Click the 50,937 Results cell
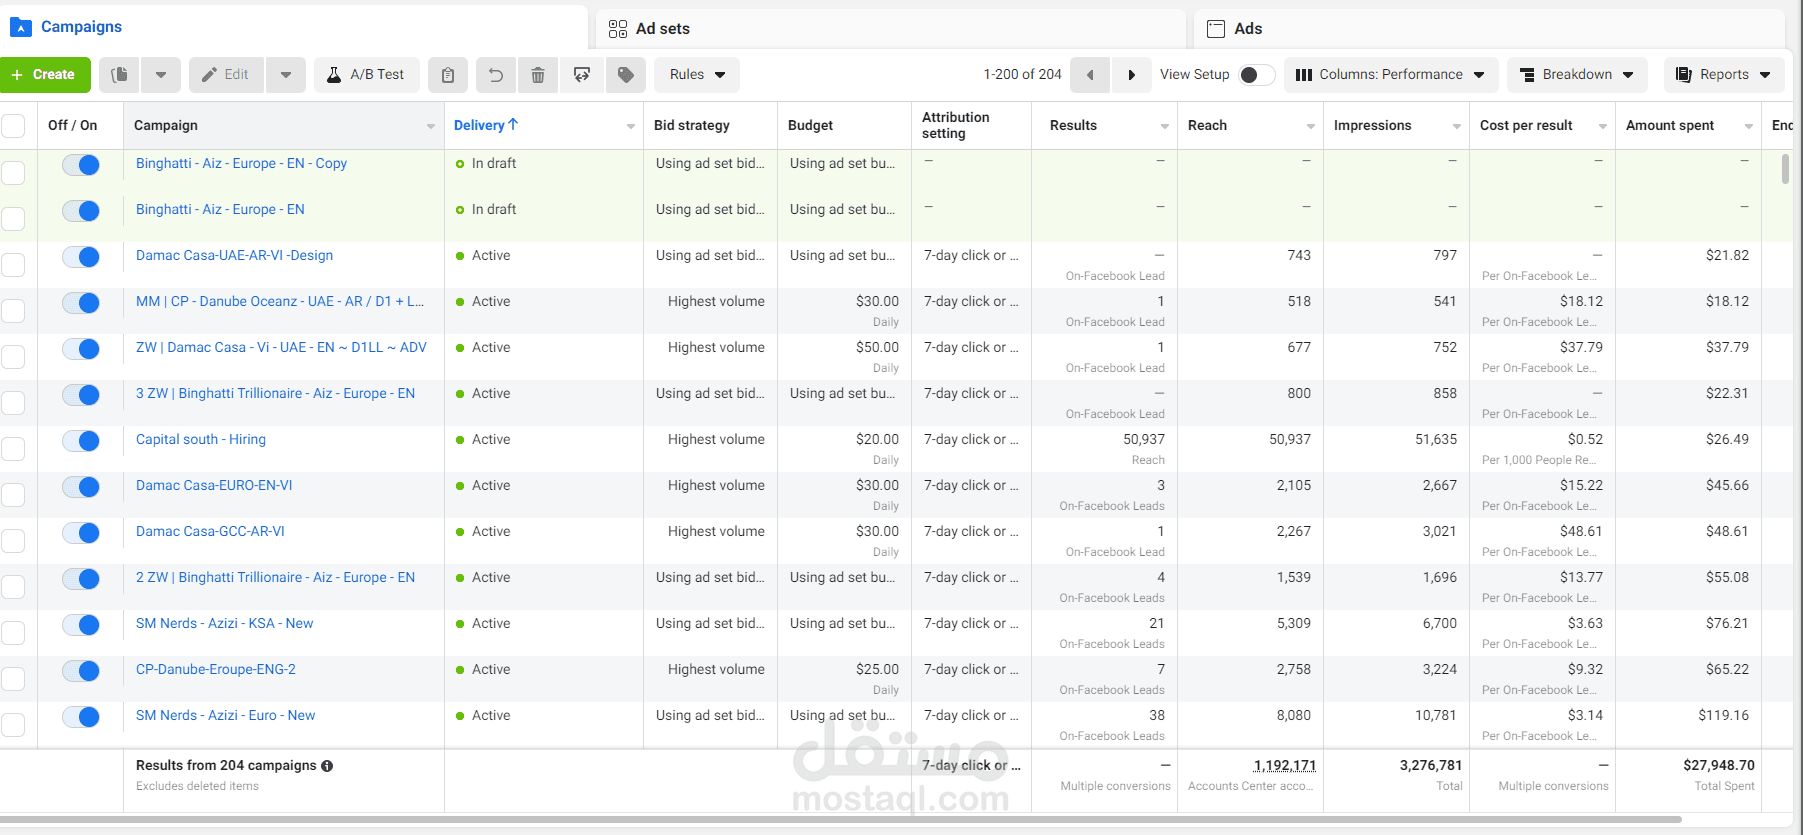The image size is (1803, 835). pyautogui.click(x=1144, y=439)
